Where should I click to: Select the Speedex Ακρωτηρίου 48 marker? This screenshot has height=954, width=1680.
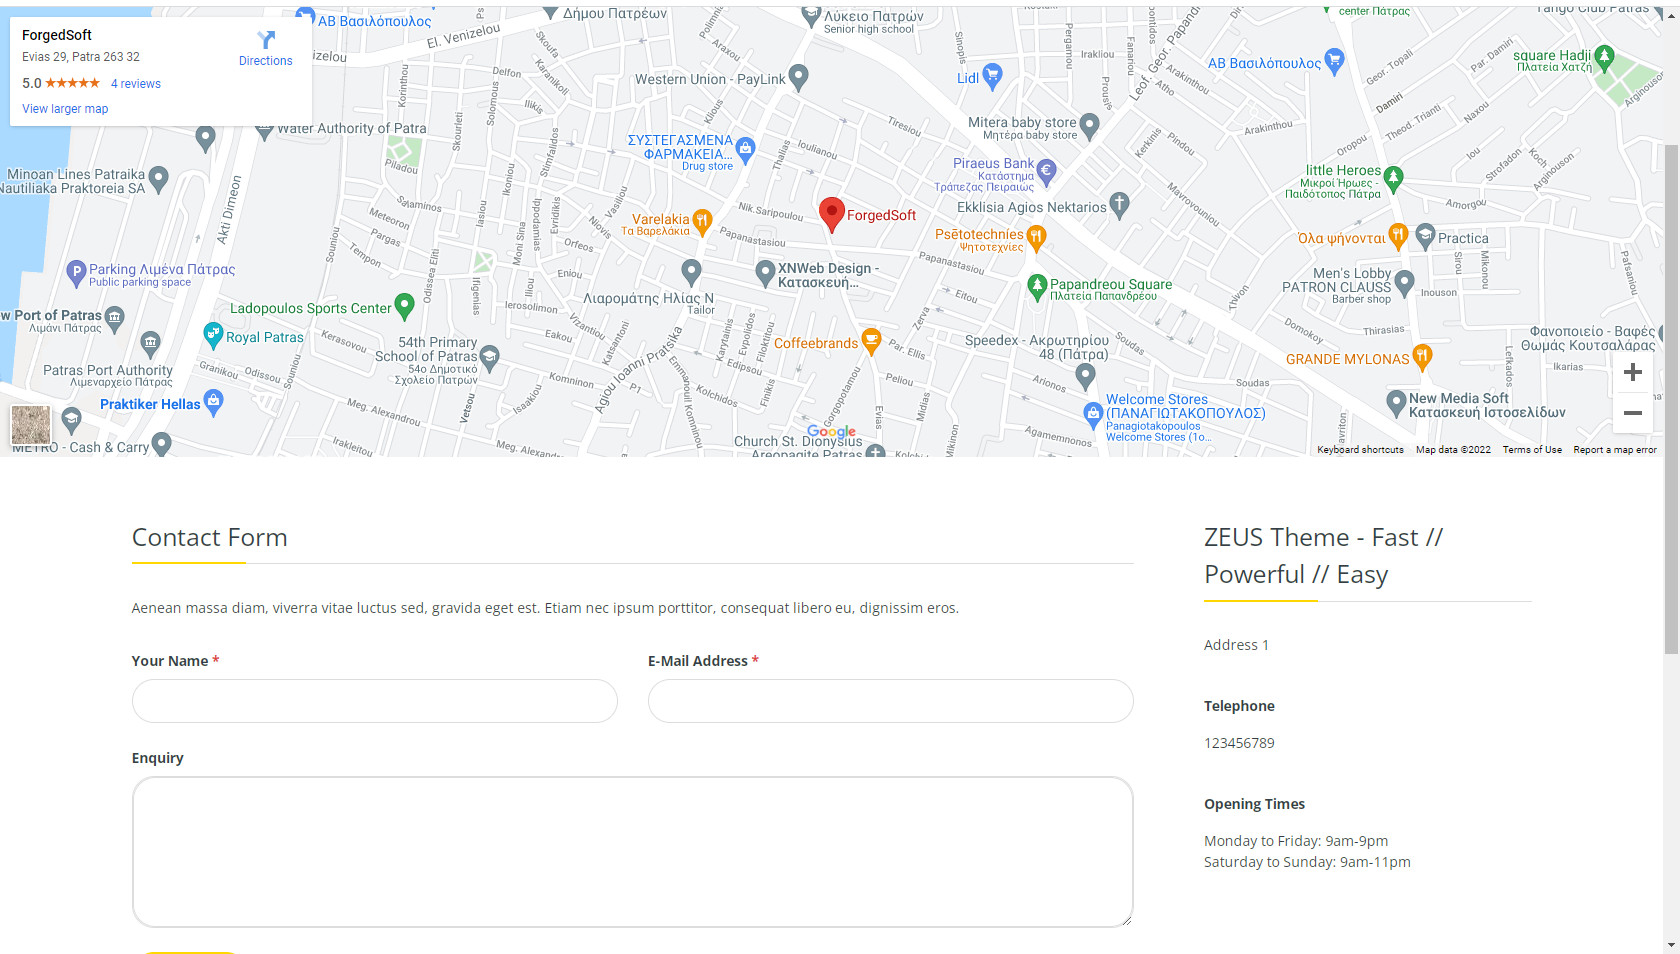(1085, 376)
